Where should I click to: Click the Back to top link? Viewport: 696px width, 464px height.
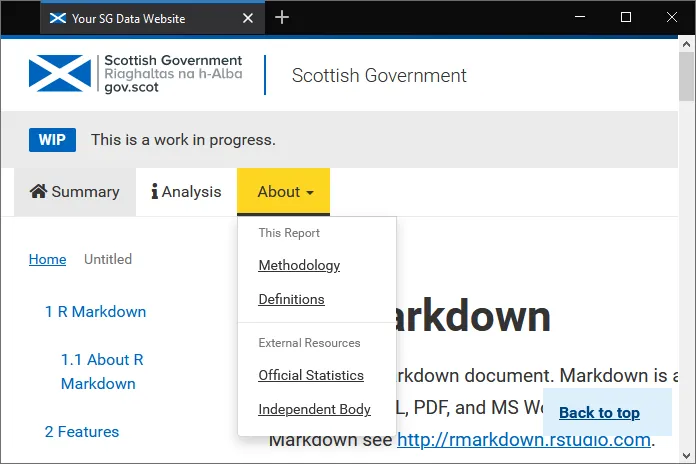[x=599, y=412]
